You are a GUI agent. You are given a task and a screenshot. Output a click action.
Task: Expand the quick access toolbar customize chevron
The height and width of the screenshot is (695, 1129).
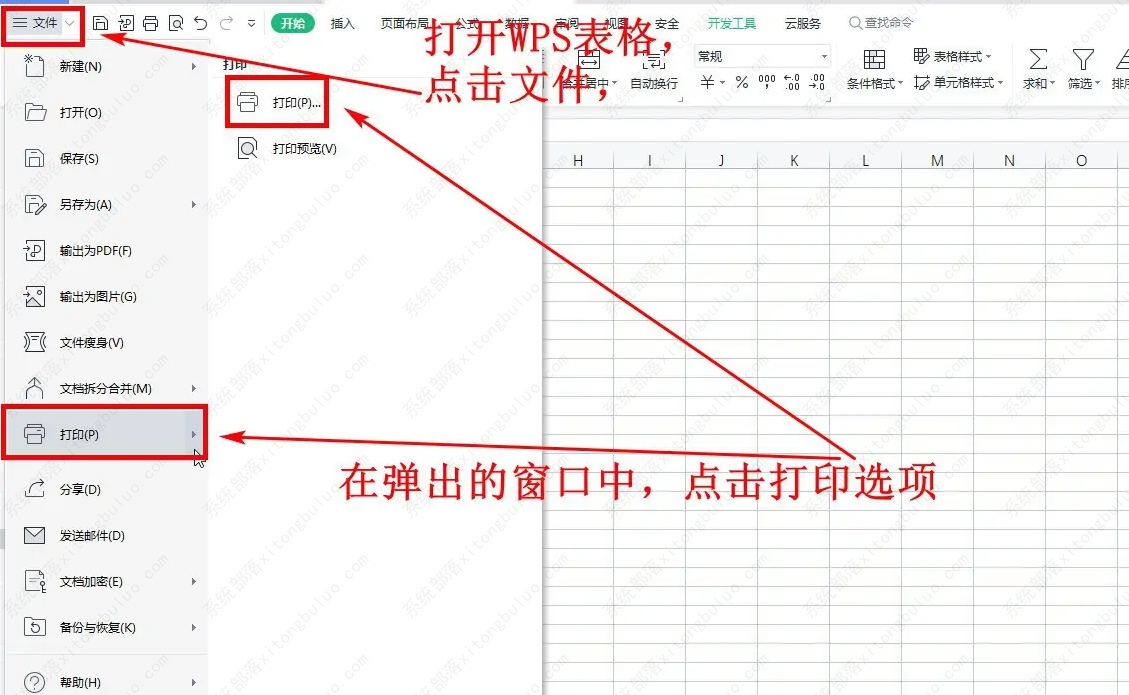coord(252,23)
